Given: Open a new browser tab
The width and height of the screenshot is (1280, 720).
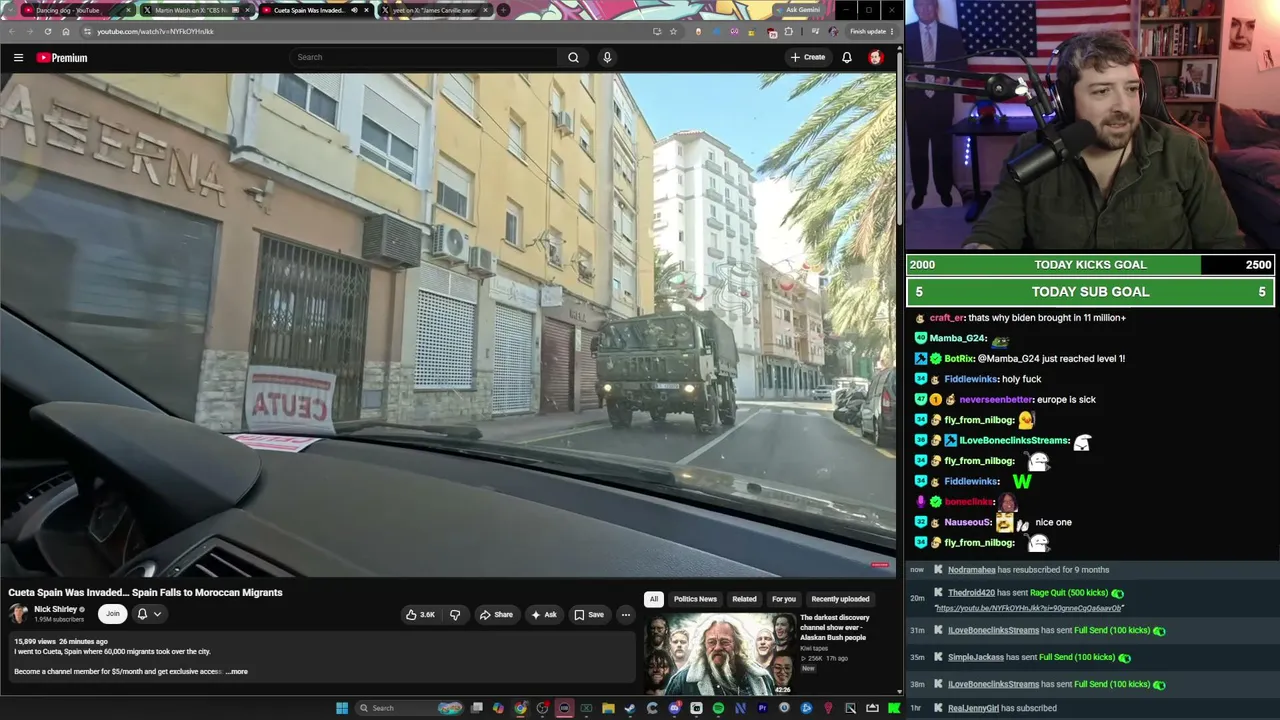Looking at the screenshot, I should [503, 10].
